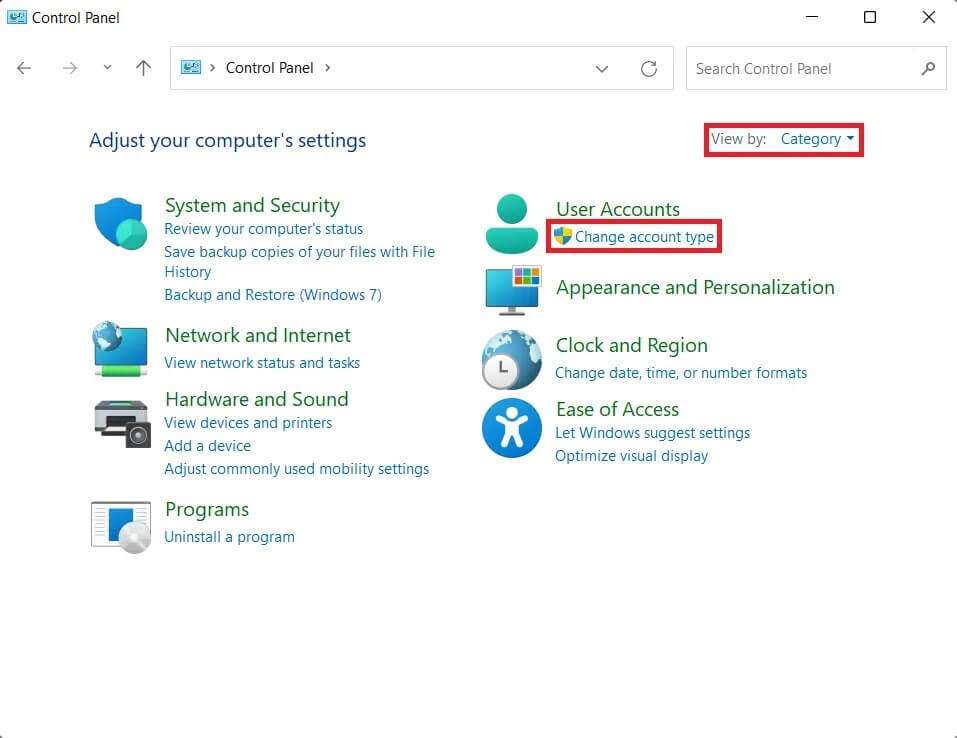Open the User Accounts category
This screenshot has height=738, width=957.
point(618,209)
